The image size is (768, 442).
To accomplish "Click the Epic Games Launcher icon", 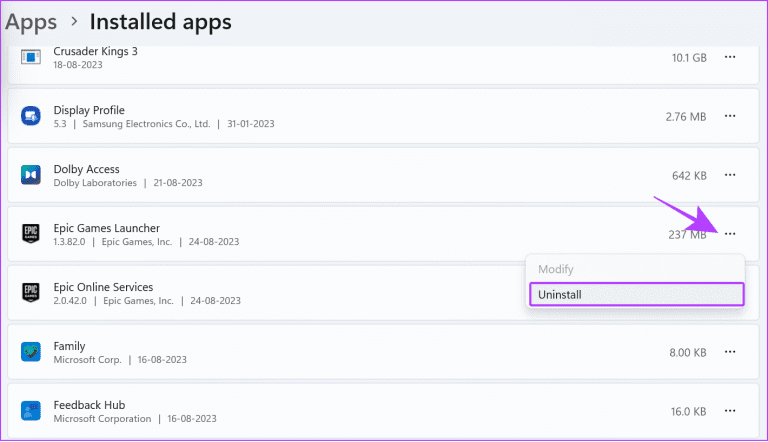I will point(30,234).
